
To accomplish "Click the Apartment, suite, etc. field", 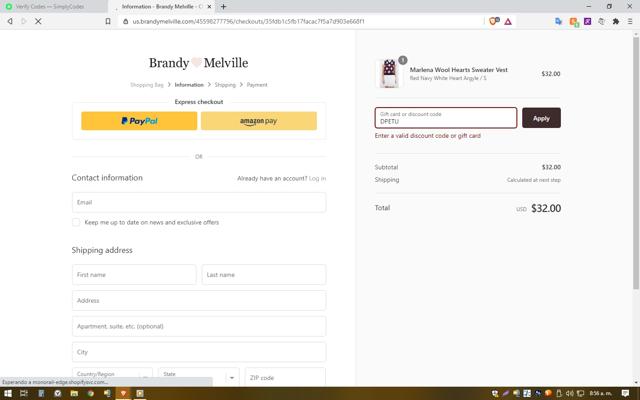I will point(199,326).
